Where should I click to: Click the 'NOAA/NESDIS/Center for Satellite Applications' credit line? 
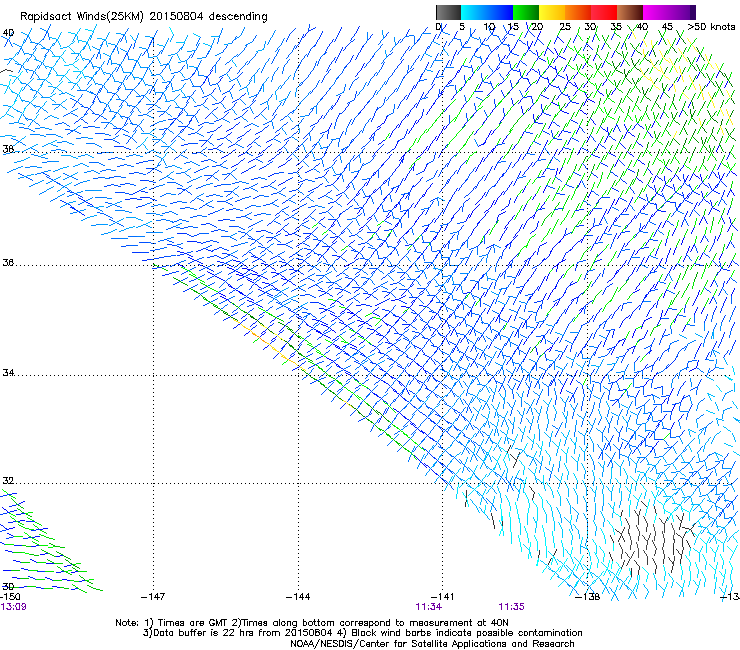[432, 644]
